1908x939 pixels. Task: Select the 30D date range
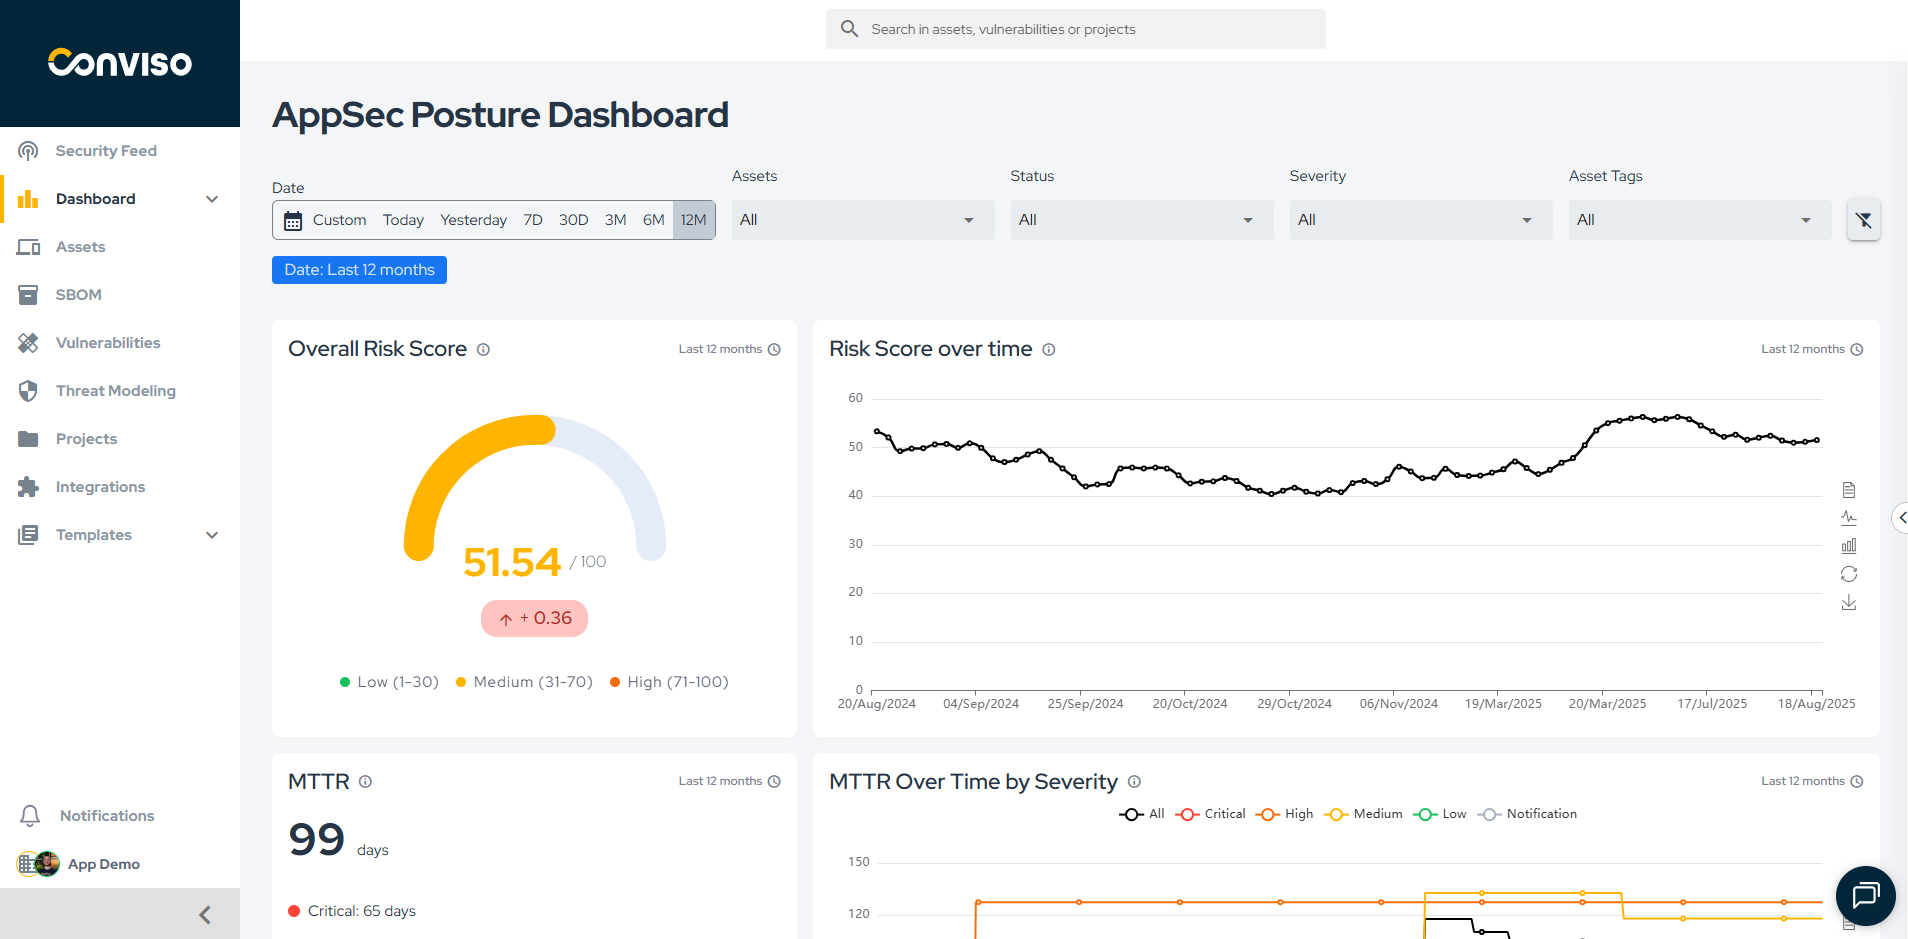(x=573, y=220)
